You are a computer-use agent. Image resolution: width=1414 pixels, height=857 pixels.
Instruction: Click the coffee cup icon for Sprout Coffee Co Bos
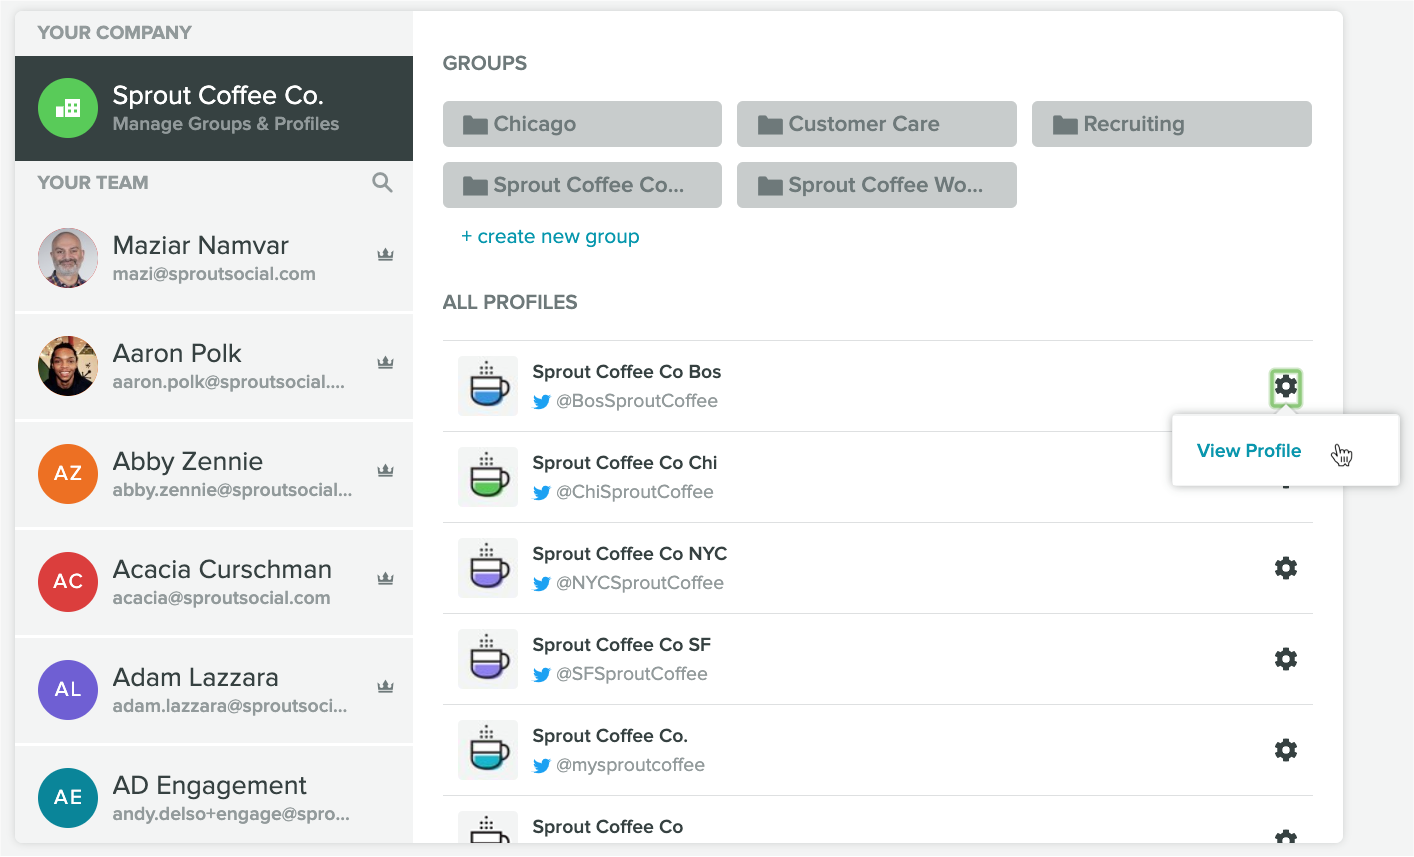click(x=488, y=386)
